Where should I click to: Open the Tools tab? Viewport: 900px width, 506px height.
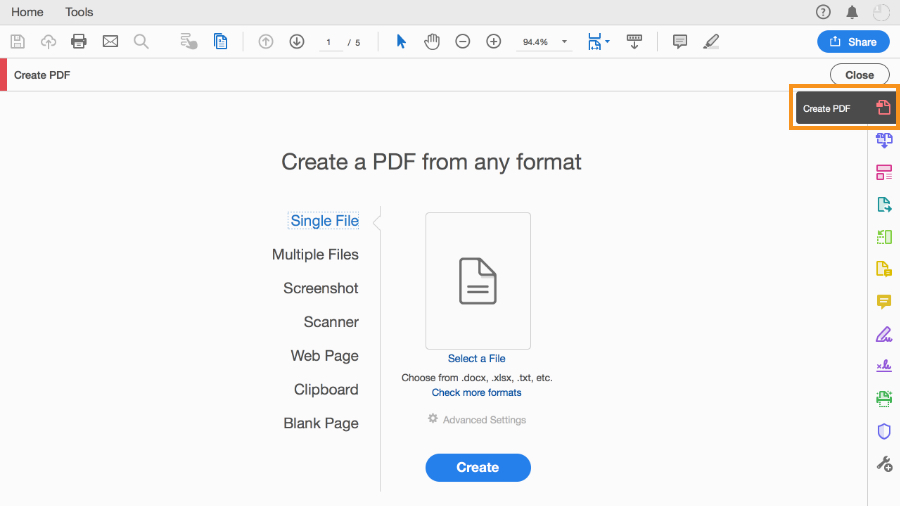[79, 12]
